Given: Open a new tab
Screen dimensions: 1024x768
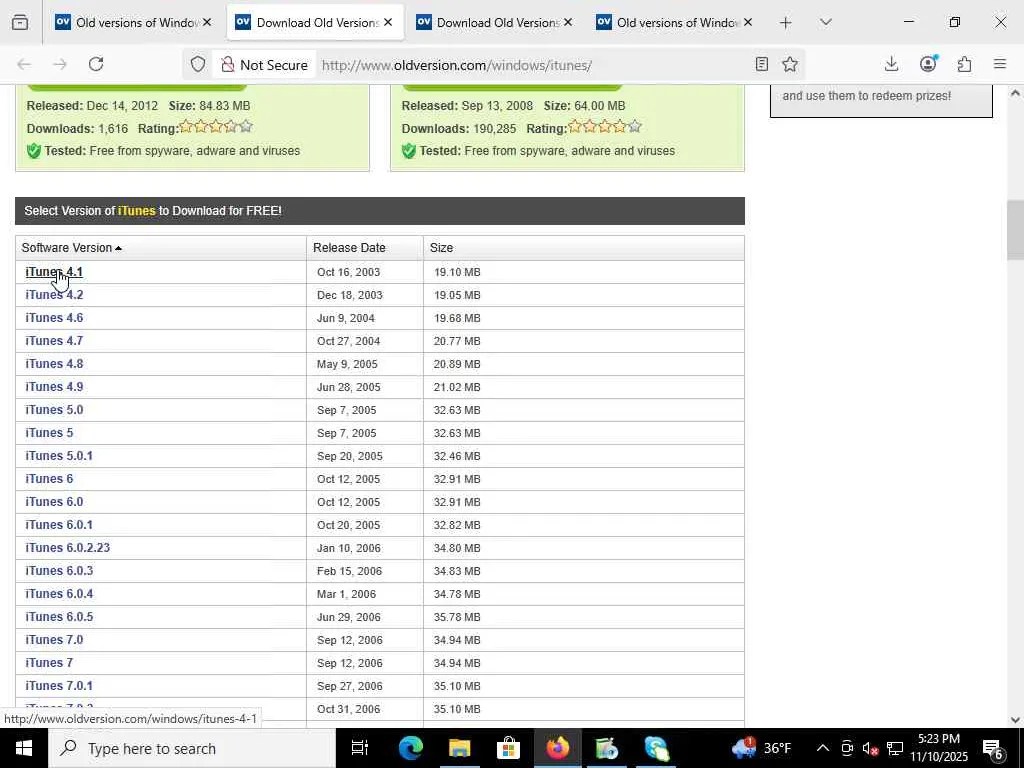Looking at the screenshot, I should click(x=786, y=23).
